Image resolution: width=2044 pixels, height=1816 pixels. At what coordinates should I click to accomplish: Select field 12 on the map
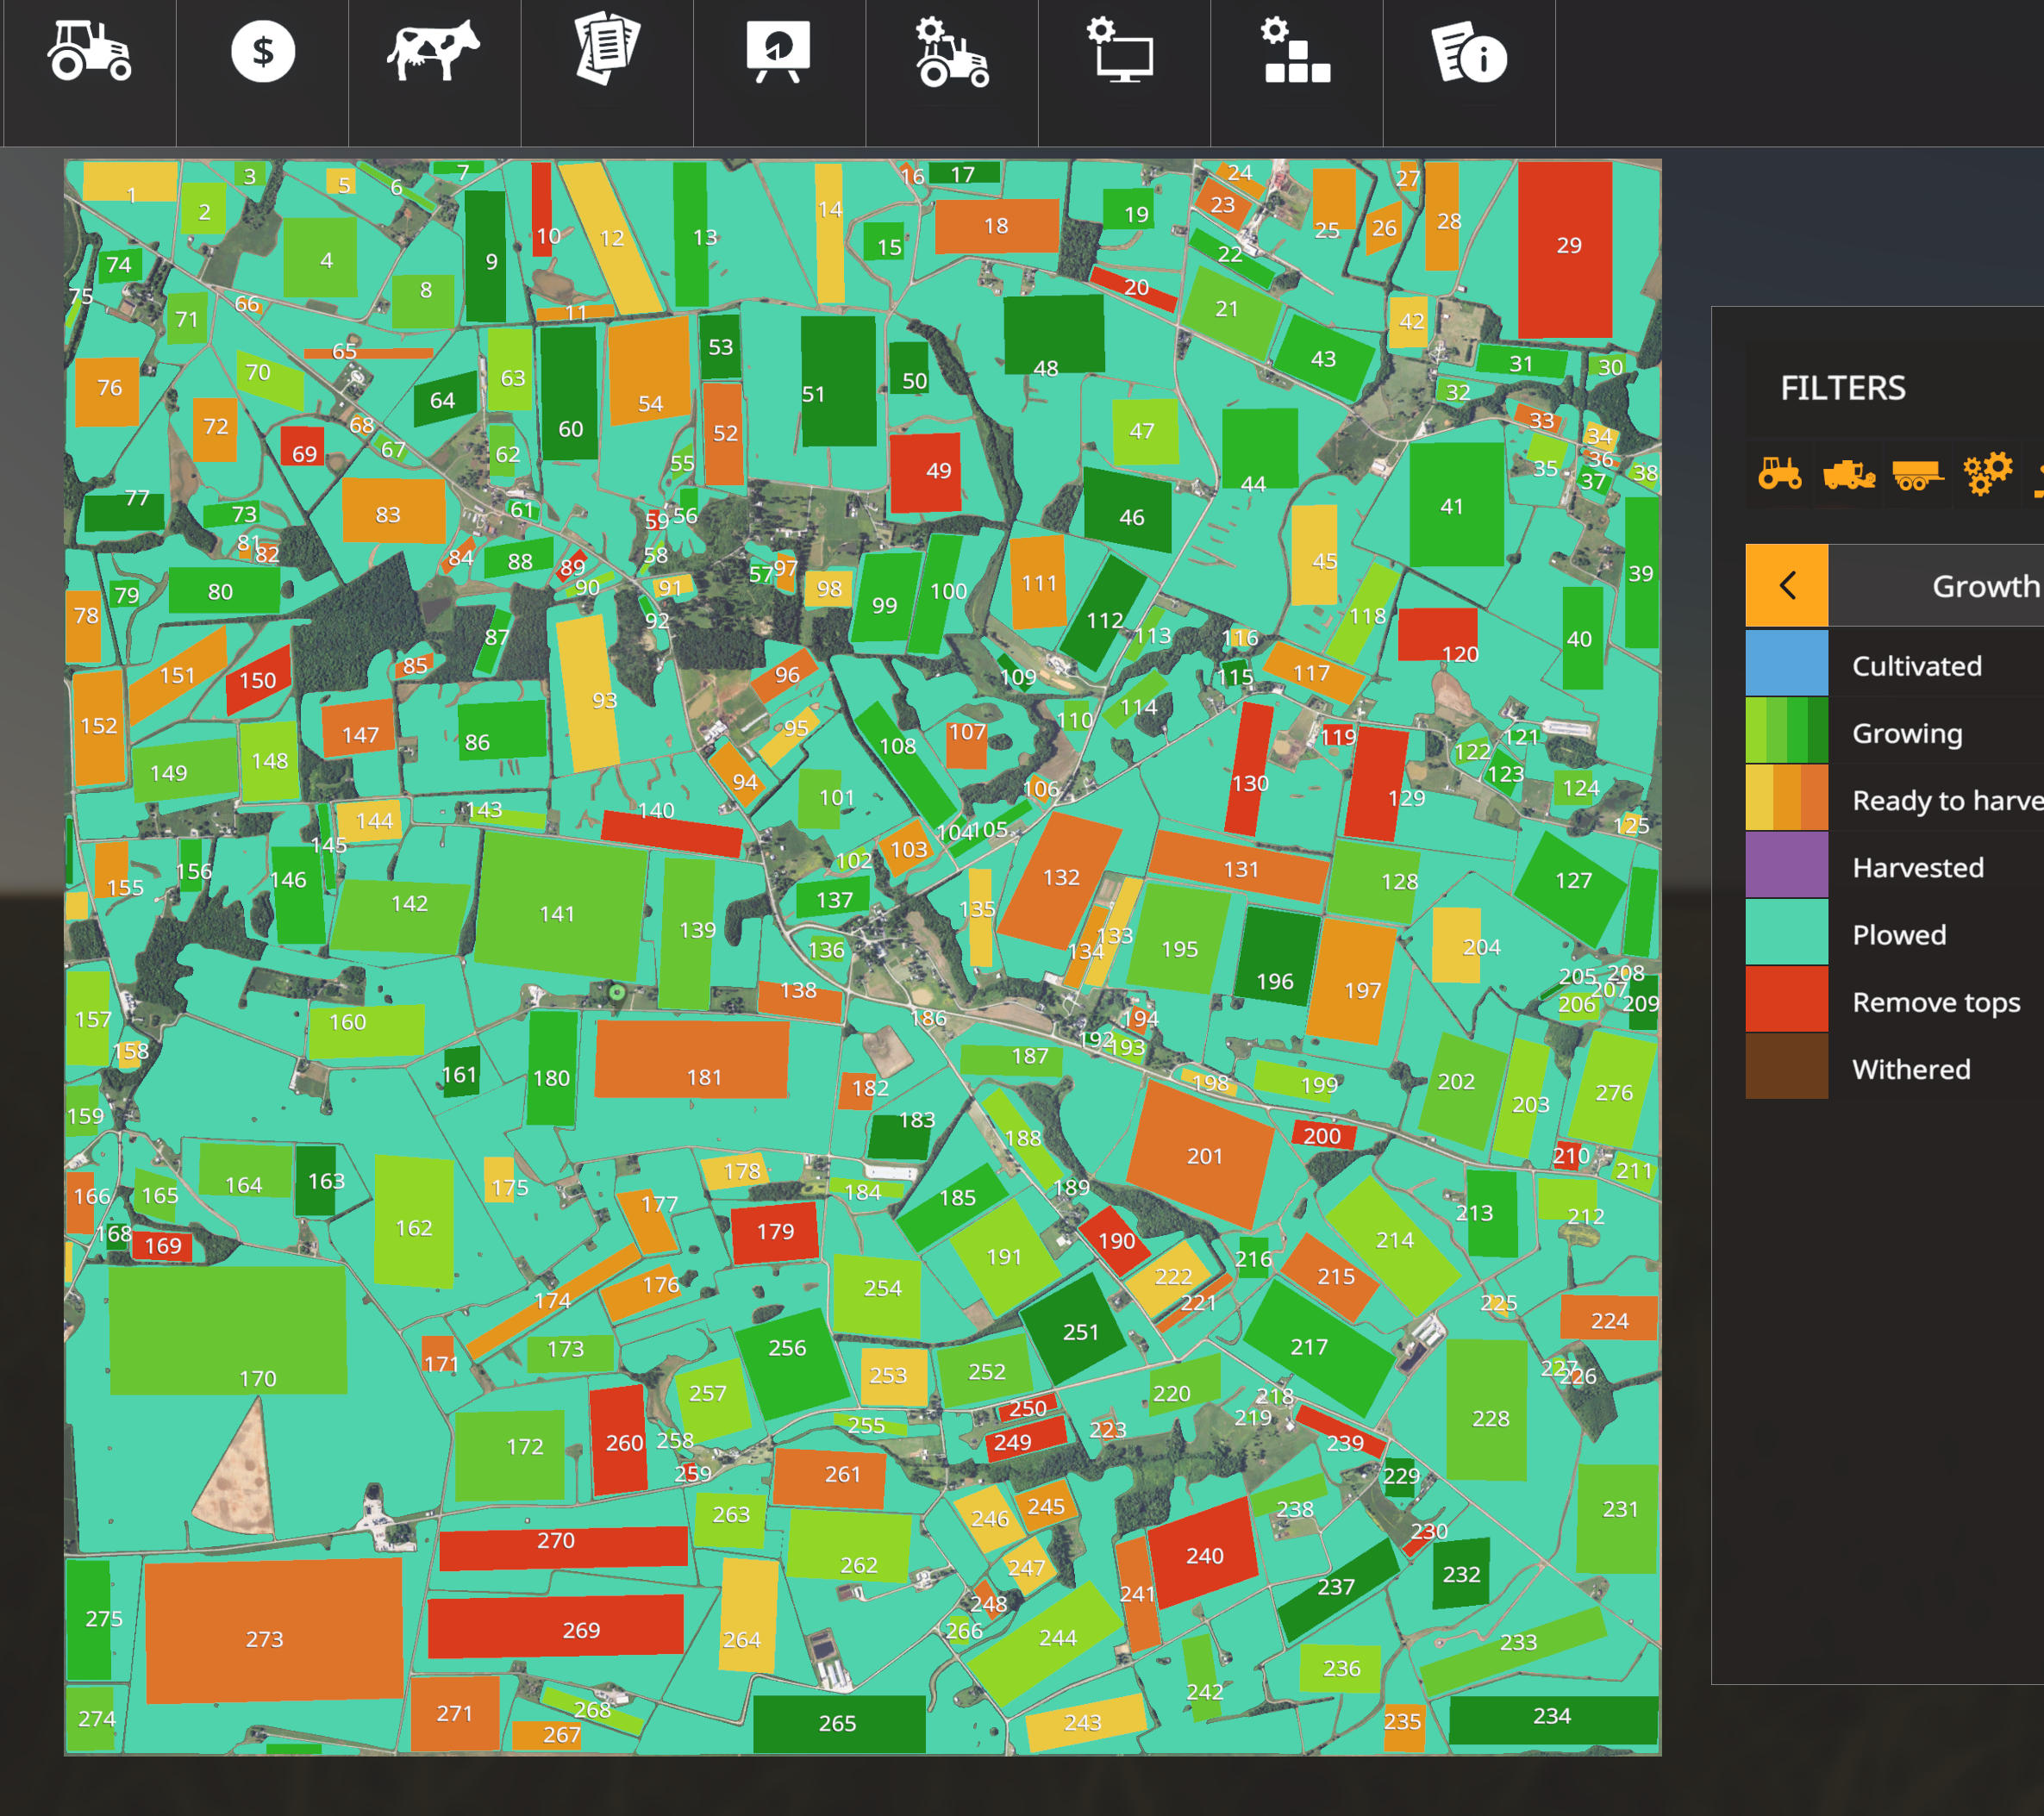pyautogui.click(x=610, y=238)
